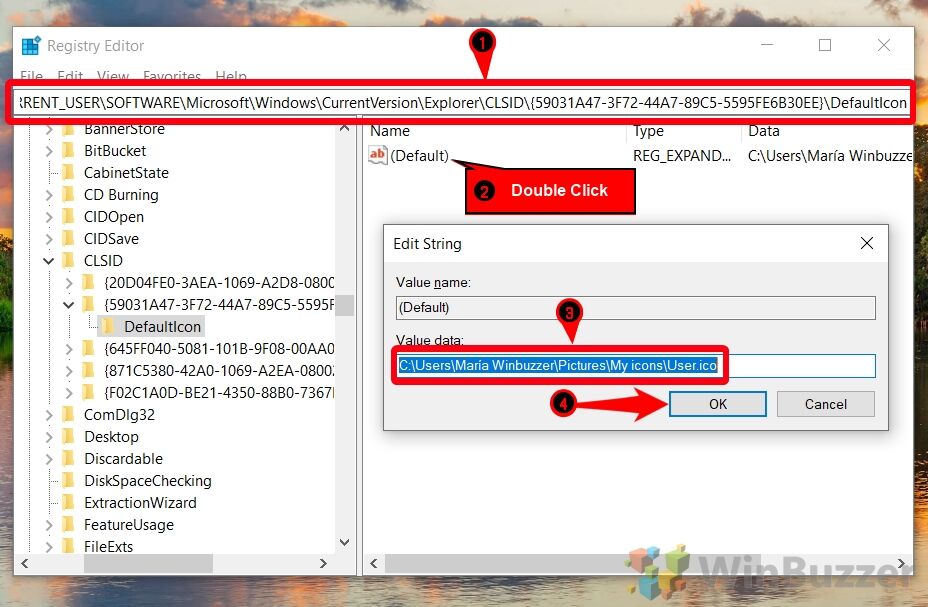Click the Value data input field

pos(636,365)
